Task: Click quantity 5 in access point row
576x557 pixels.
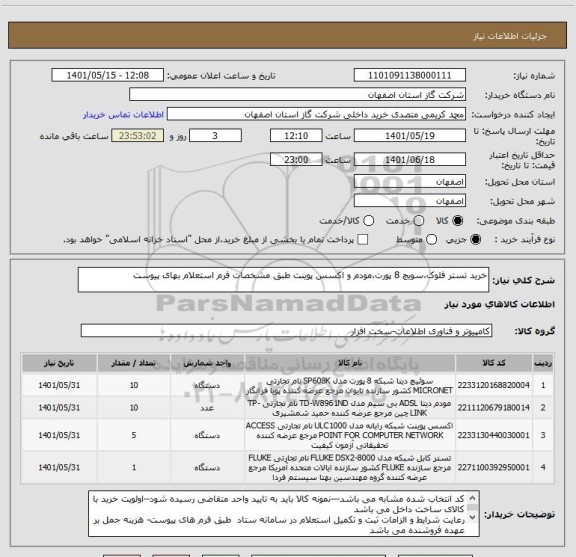Action: (x=134, y=435)
